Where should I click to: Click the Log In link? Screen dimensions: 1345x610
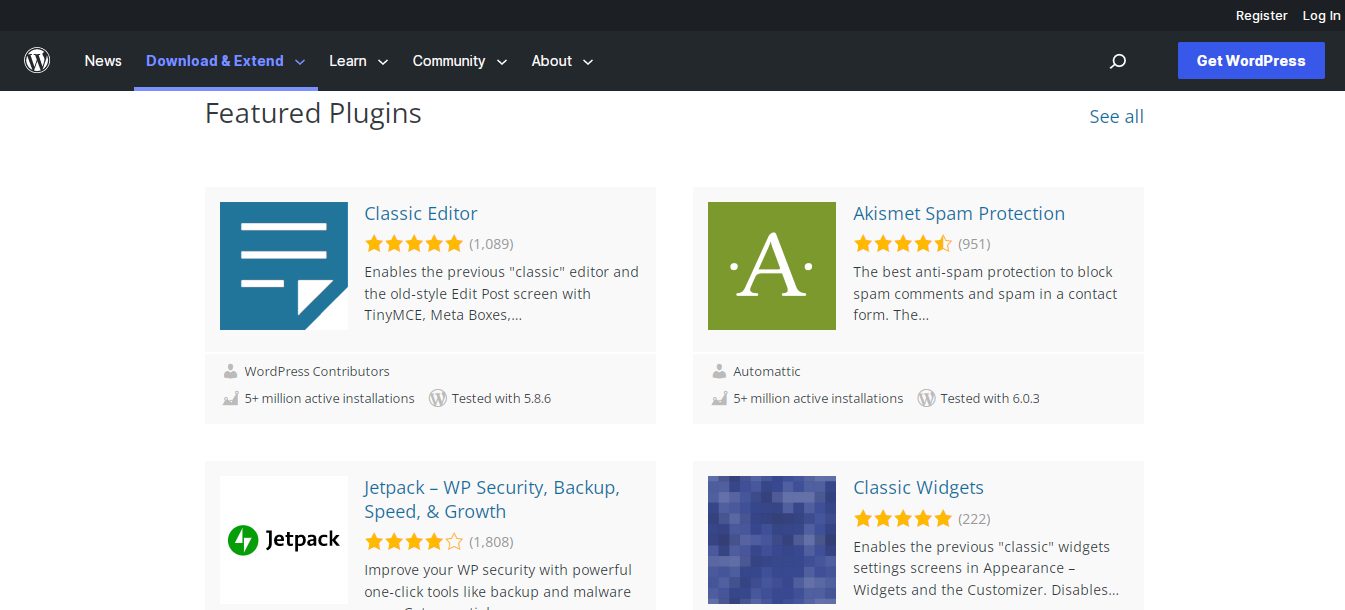point(1321,15)
